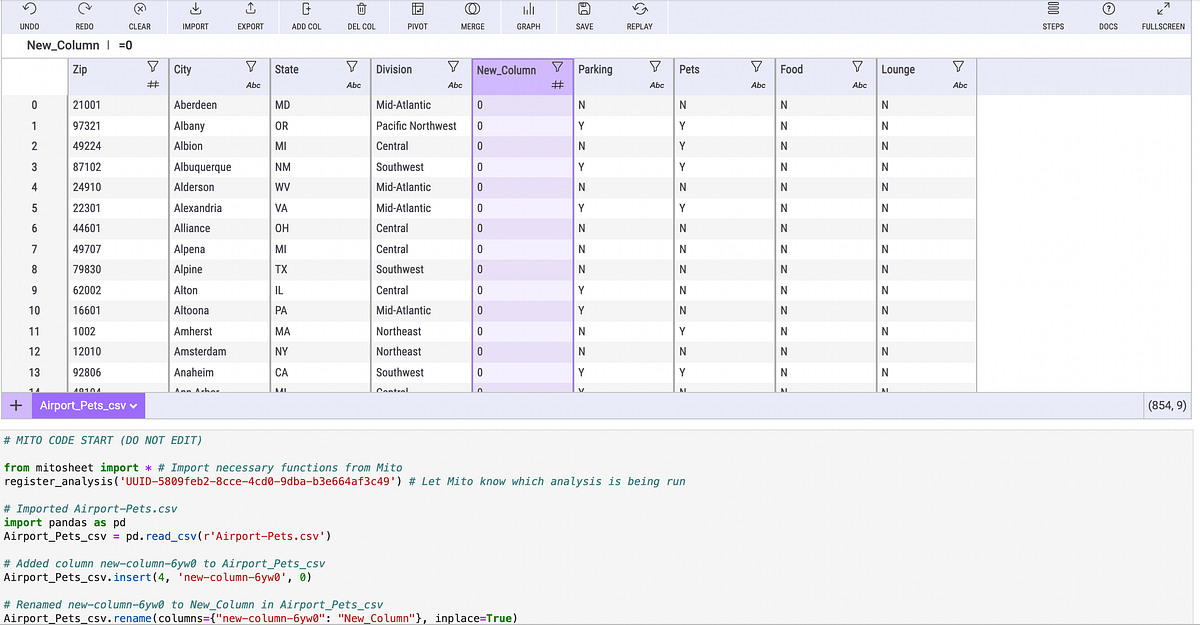Click the Redo icon
Image resolution: width=1200 pixels, height=625 pixels.
tap(84, 17)
